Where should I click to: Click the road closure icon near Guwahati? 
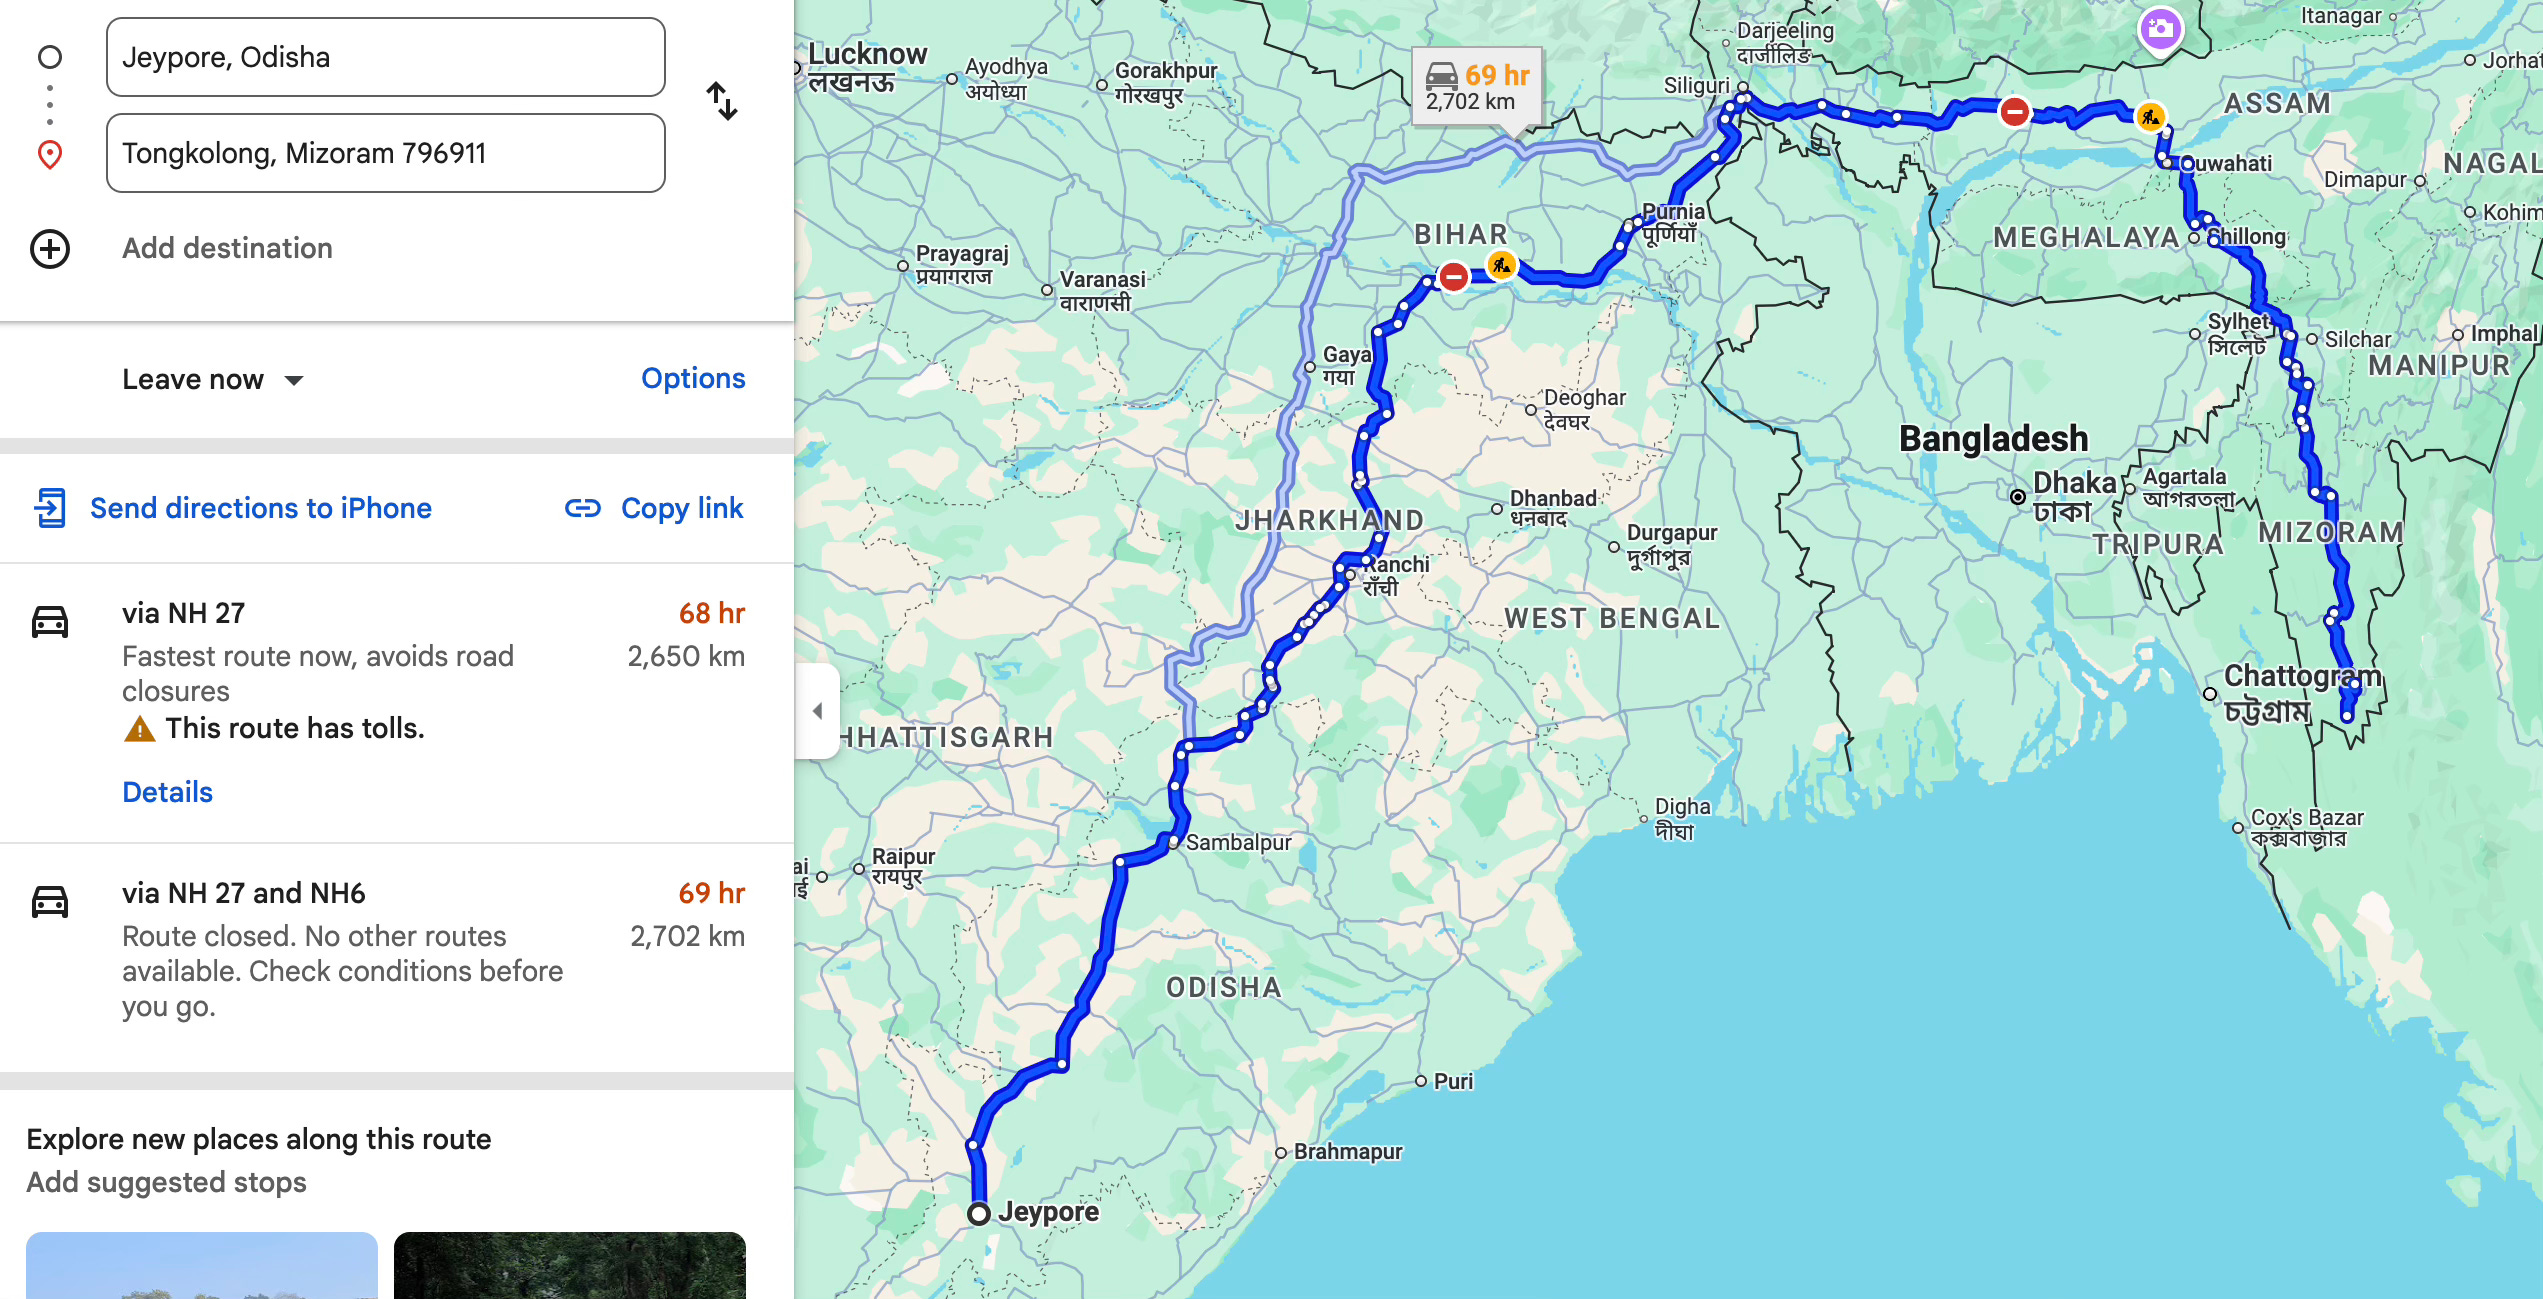pyautogui.click(x=2014, y=111)
